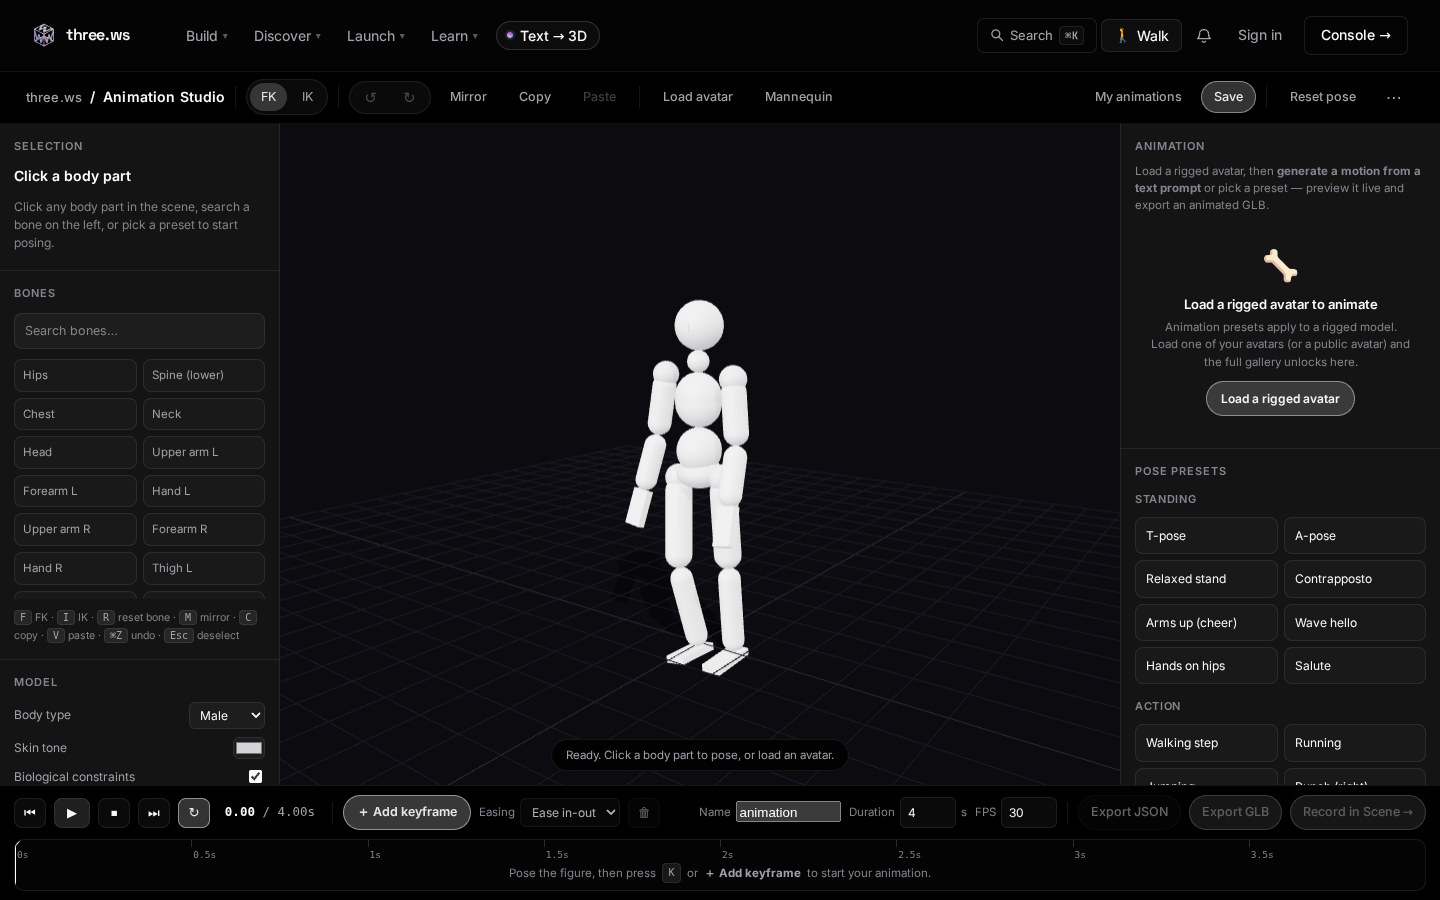Activate Walk mode button
Screen dimensions: 1440x900
pos(1141,36)
